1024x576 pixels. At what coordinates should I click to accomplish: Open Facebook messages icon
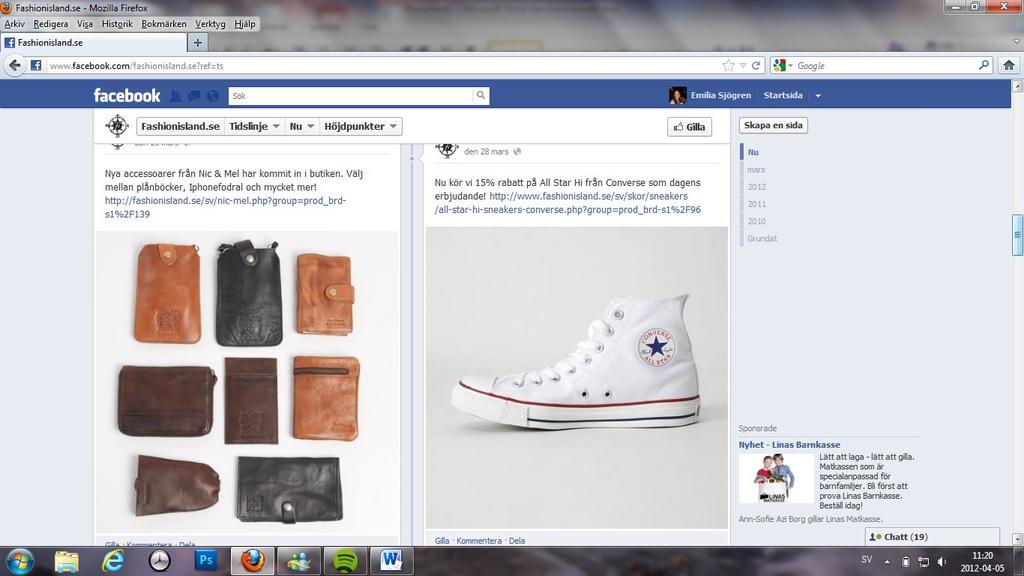[x=194, y=96]
